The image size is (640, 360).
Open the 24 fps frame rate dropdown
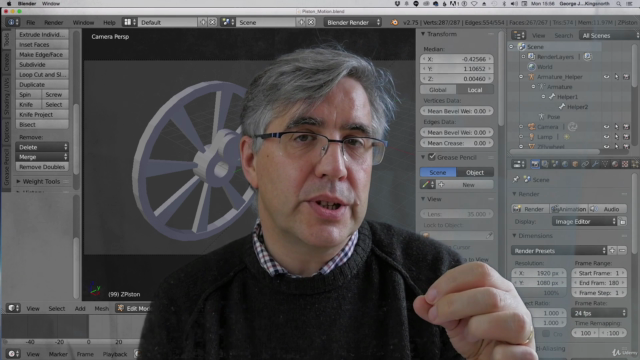click(x=599, y=313)
